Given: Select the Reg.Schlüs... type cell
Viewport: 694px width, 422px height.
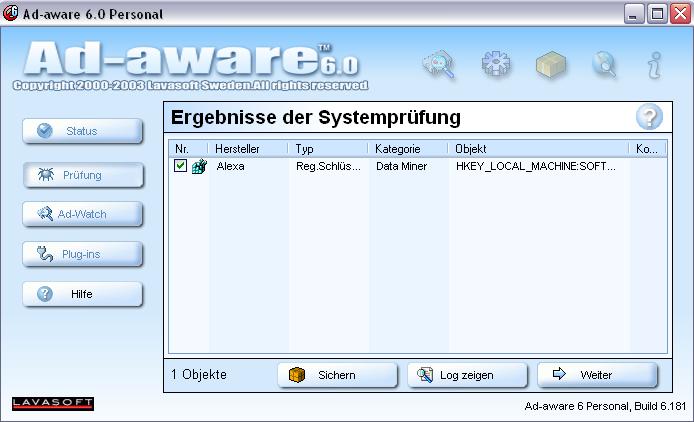Looking at the screenshot, I should click(328, 166).
